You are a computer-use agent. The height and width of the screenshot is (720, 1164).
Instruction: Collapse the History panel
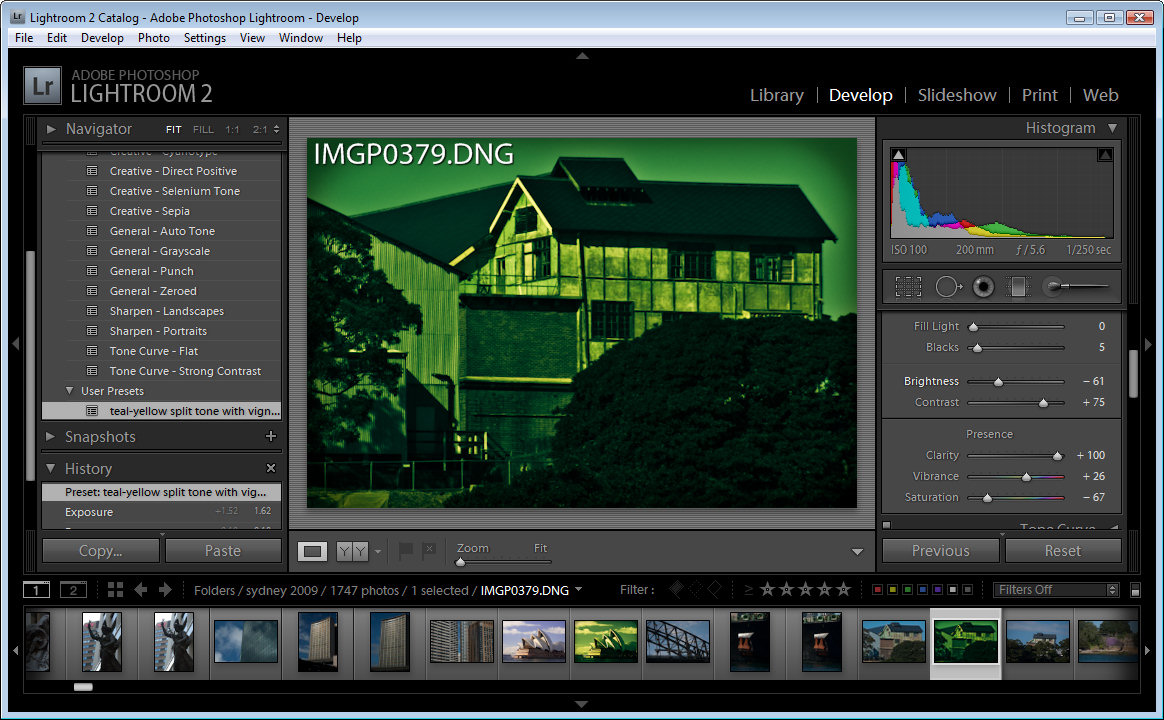[50, 468]
